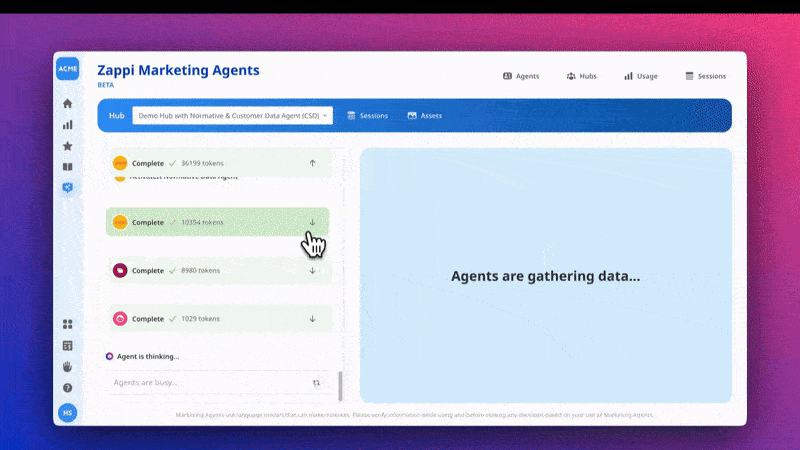Viewport: 800px width, 450px height.
Task: Open the bar chart sidebar icon
Action: pyautogui.click(x=67, y=124)
